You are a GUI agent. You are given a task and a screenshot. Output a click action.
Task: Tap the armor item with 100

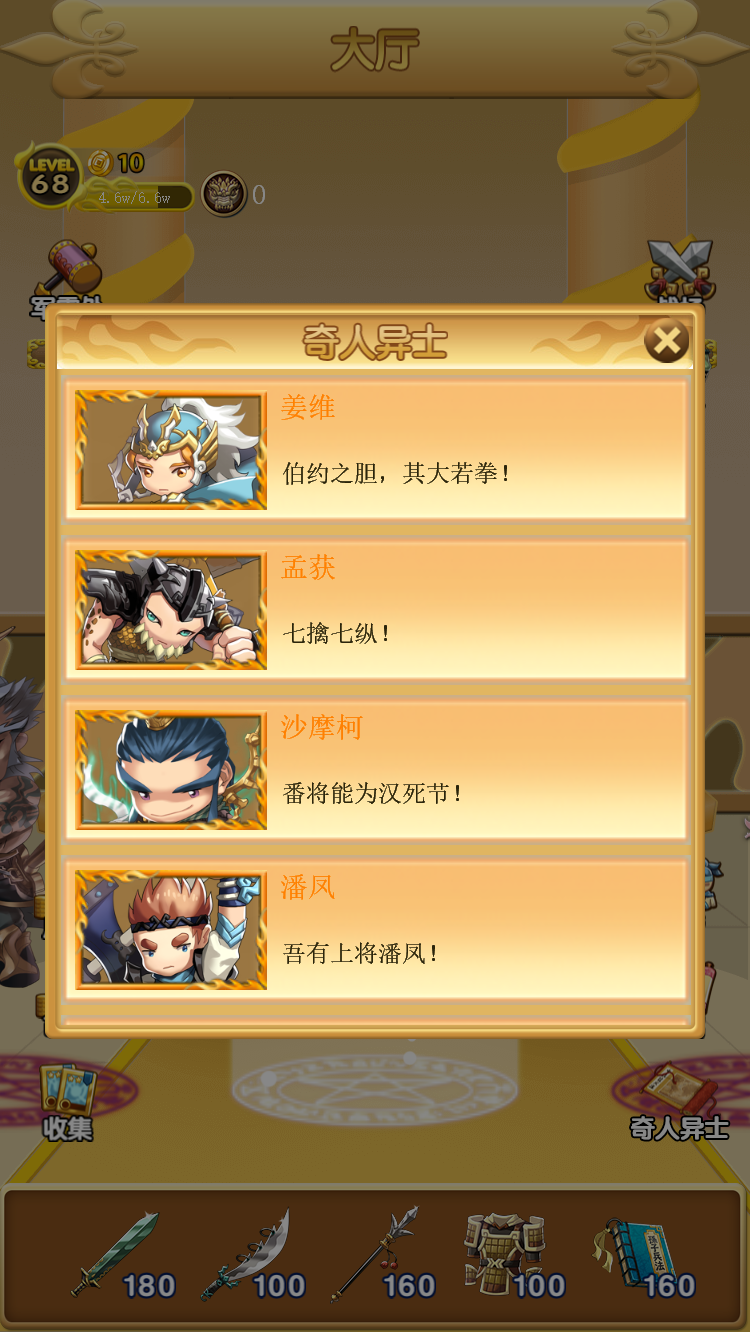click(513, 1255)
